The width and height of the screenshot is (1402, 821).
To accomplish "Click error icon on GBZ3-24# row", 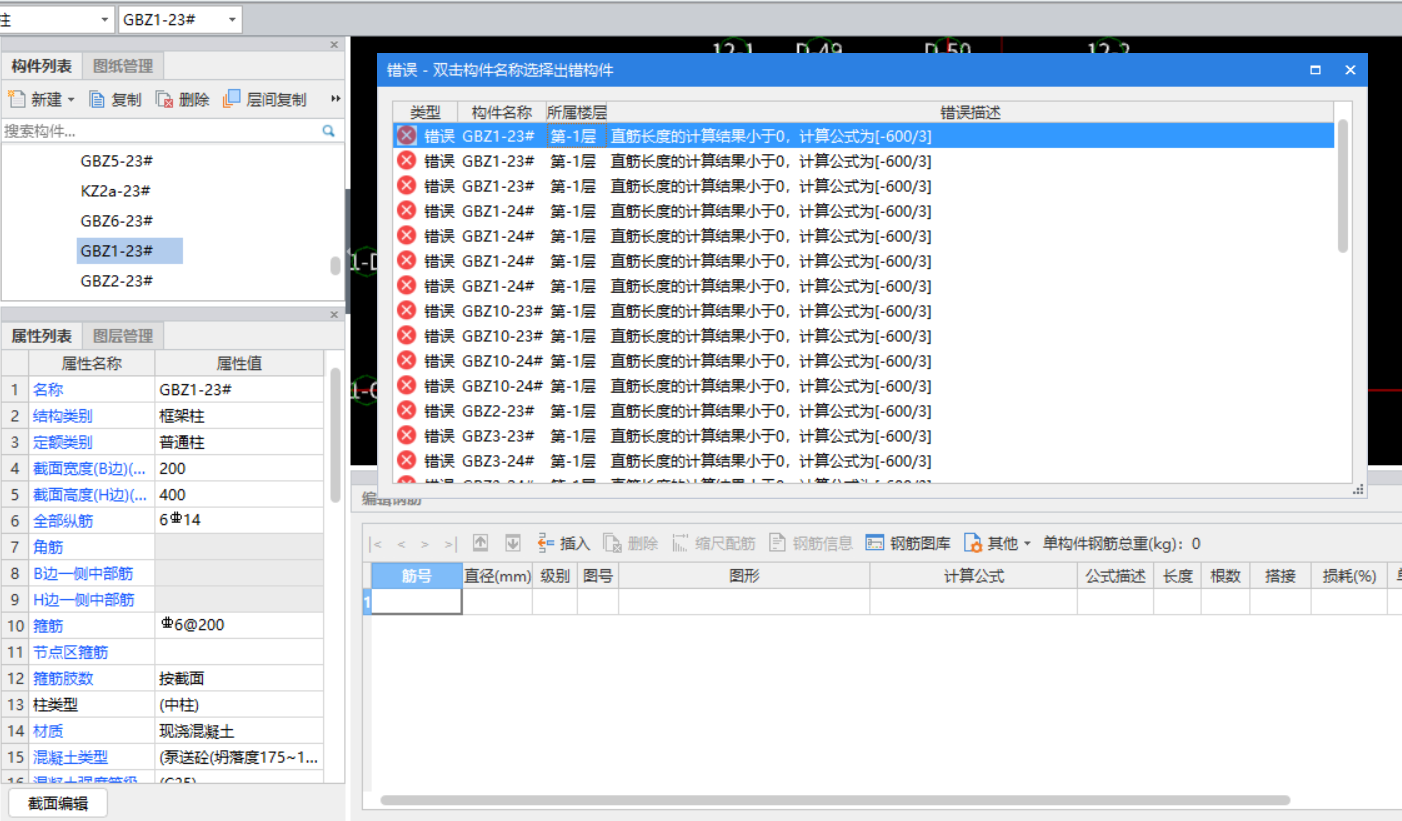I will click(406, 460).
